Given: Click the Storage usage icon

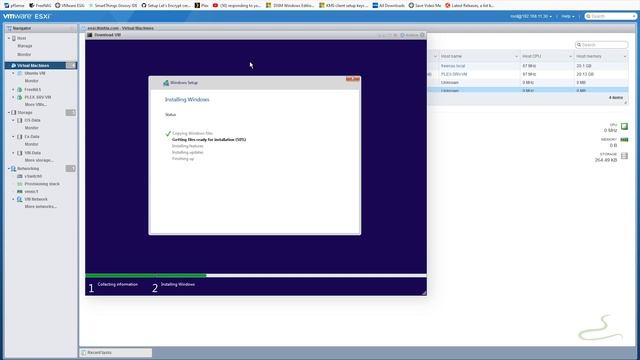Looking at the screenshot, I should 624,156.
